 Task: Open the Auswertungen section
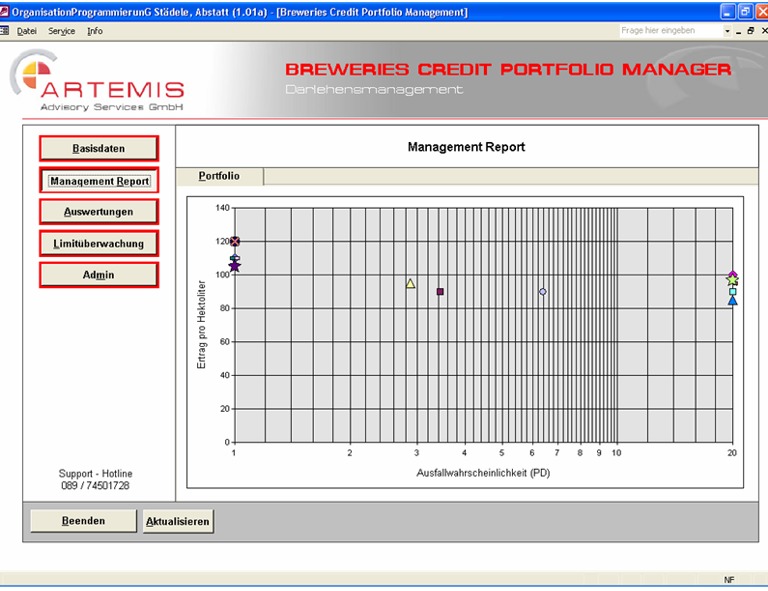[99, 212]
